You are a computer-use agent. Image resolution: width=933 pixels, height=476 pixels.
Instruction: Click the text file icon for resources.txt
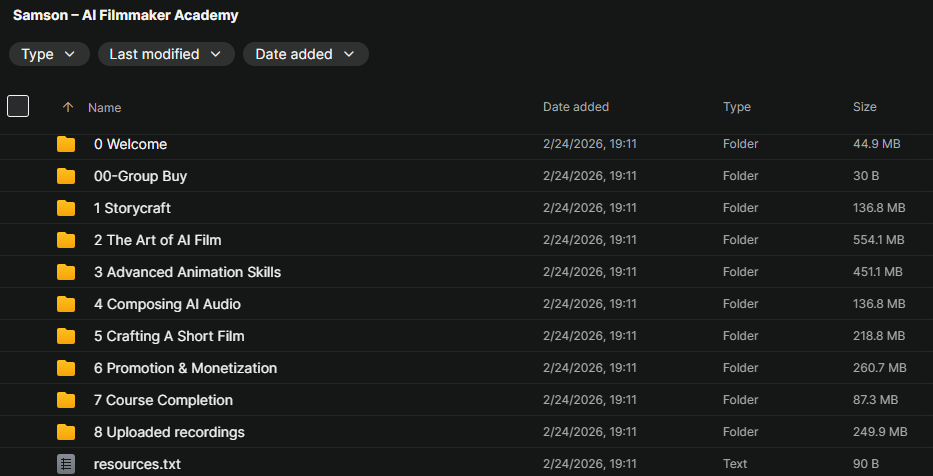[66, 464]
